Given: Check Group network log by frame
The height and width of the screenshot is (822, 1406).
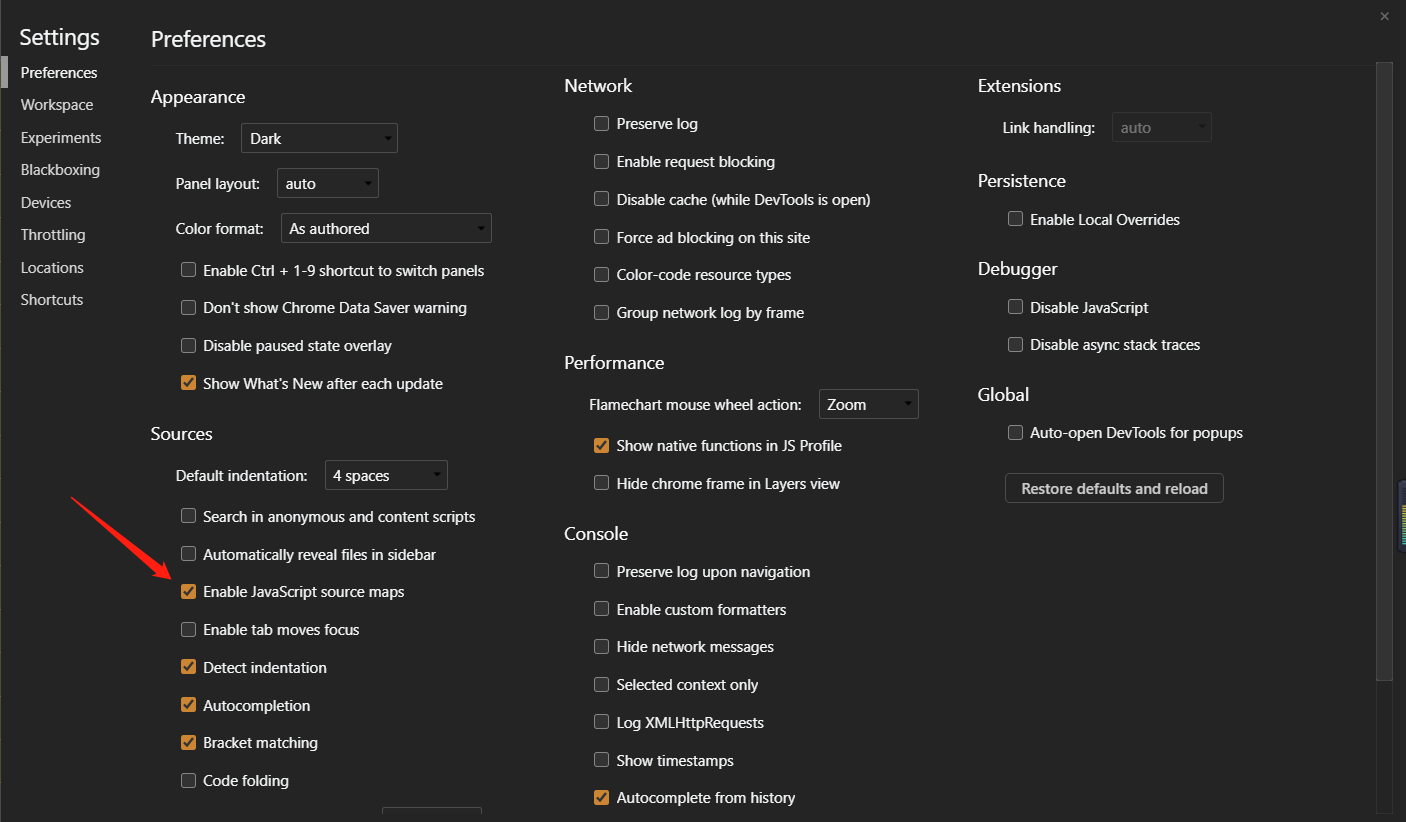Looking at the screenshot, I should 601,312.
